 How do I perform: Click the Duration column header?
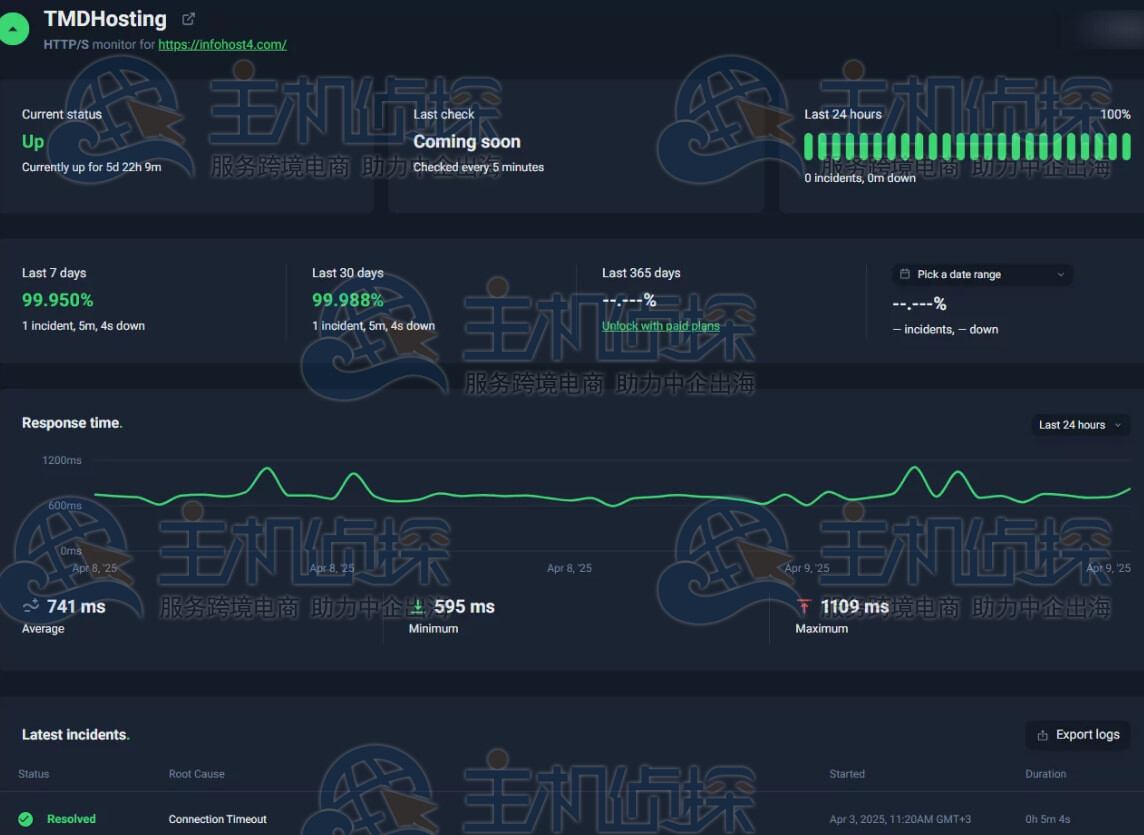point(1045,774)
